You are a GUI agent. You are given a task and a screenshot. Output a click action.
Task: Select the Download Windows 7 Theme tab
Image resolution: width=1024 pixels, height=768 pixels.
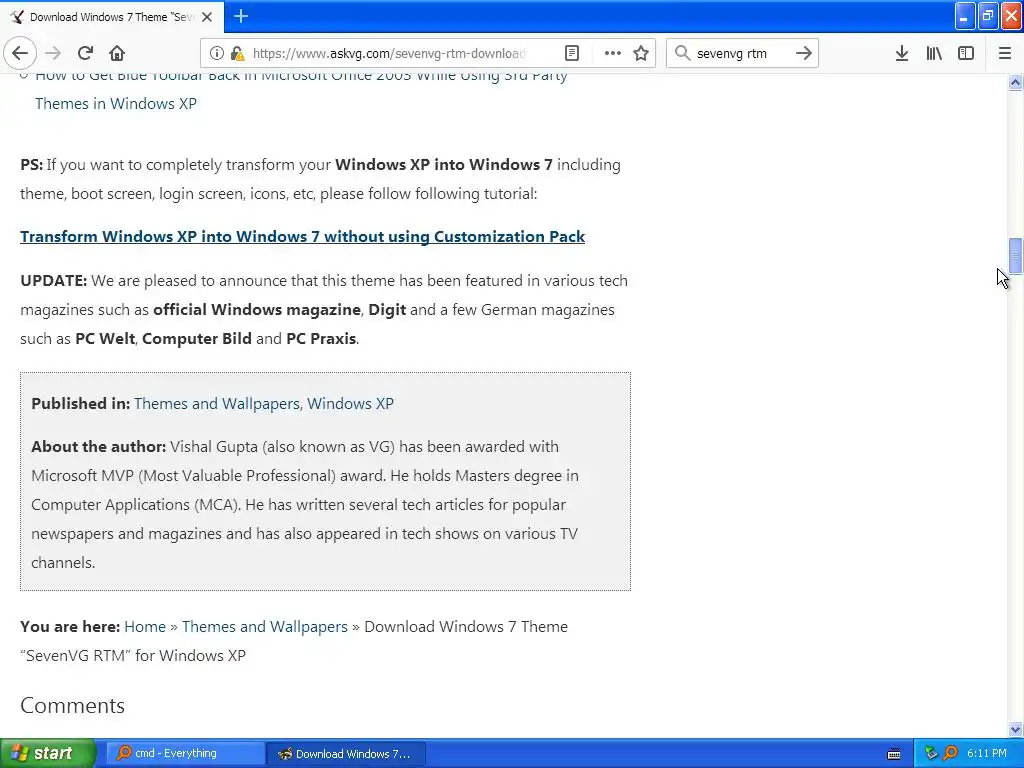[112, 17]
